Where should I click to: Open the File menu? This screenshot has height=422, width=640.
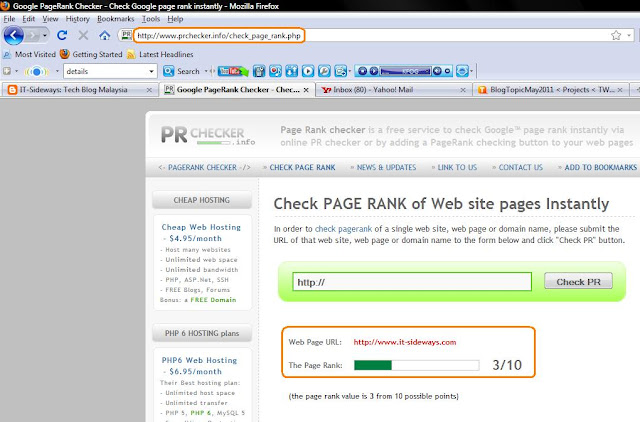[9, 19]
